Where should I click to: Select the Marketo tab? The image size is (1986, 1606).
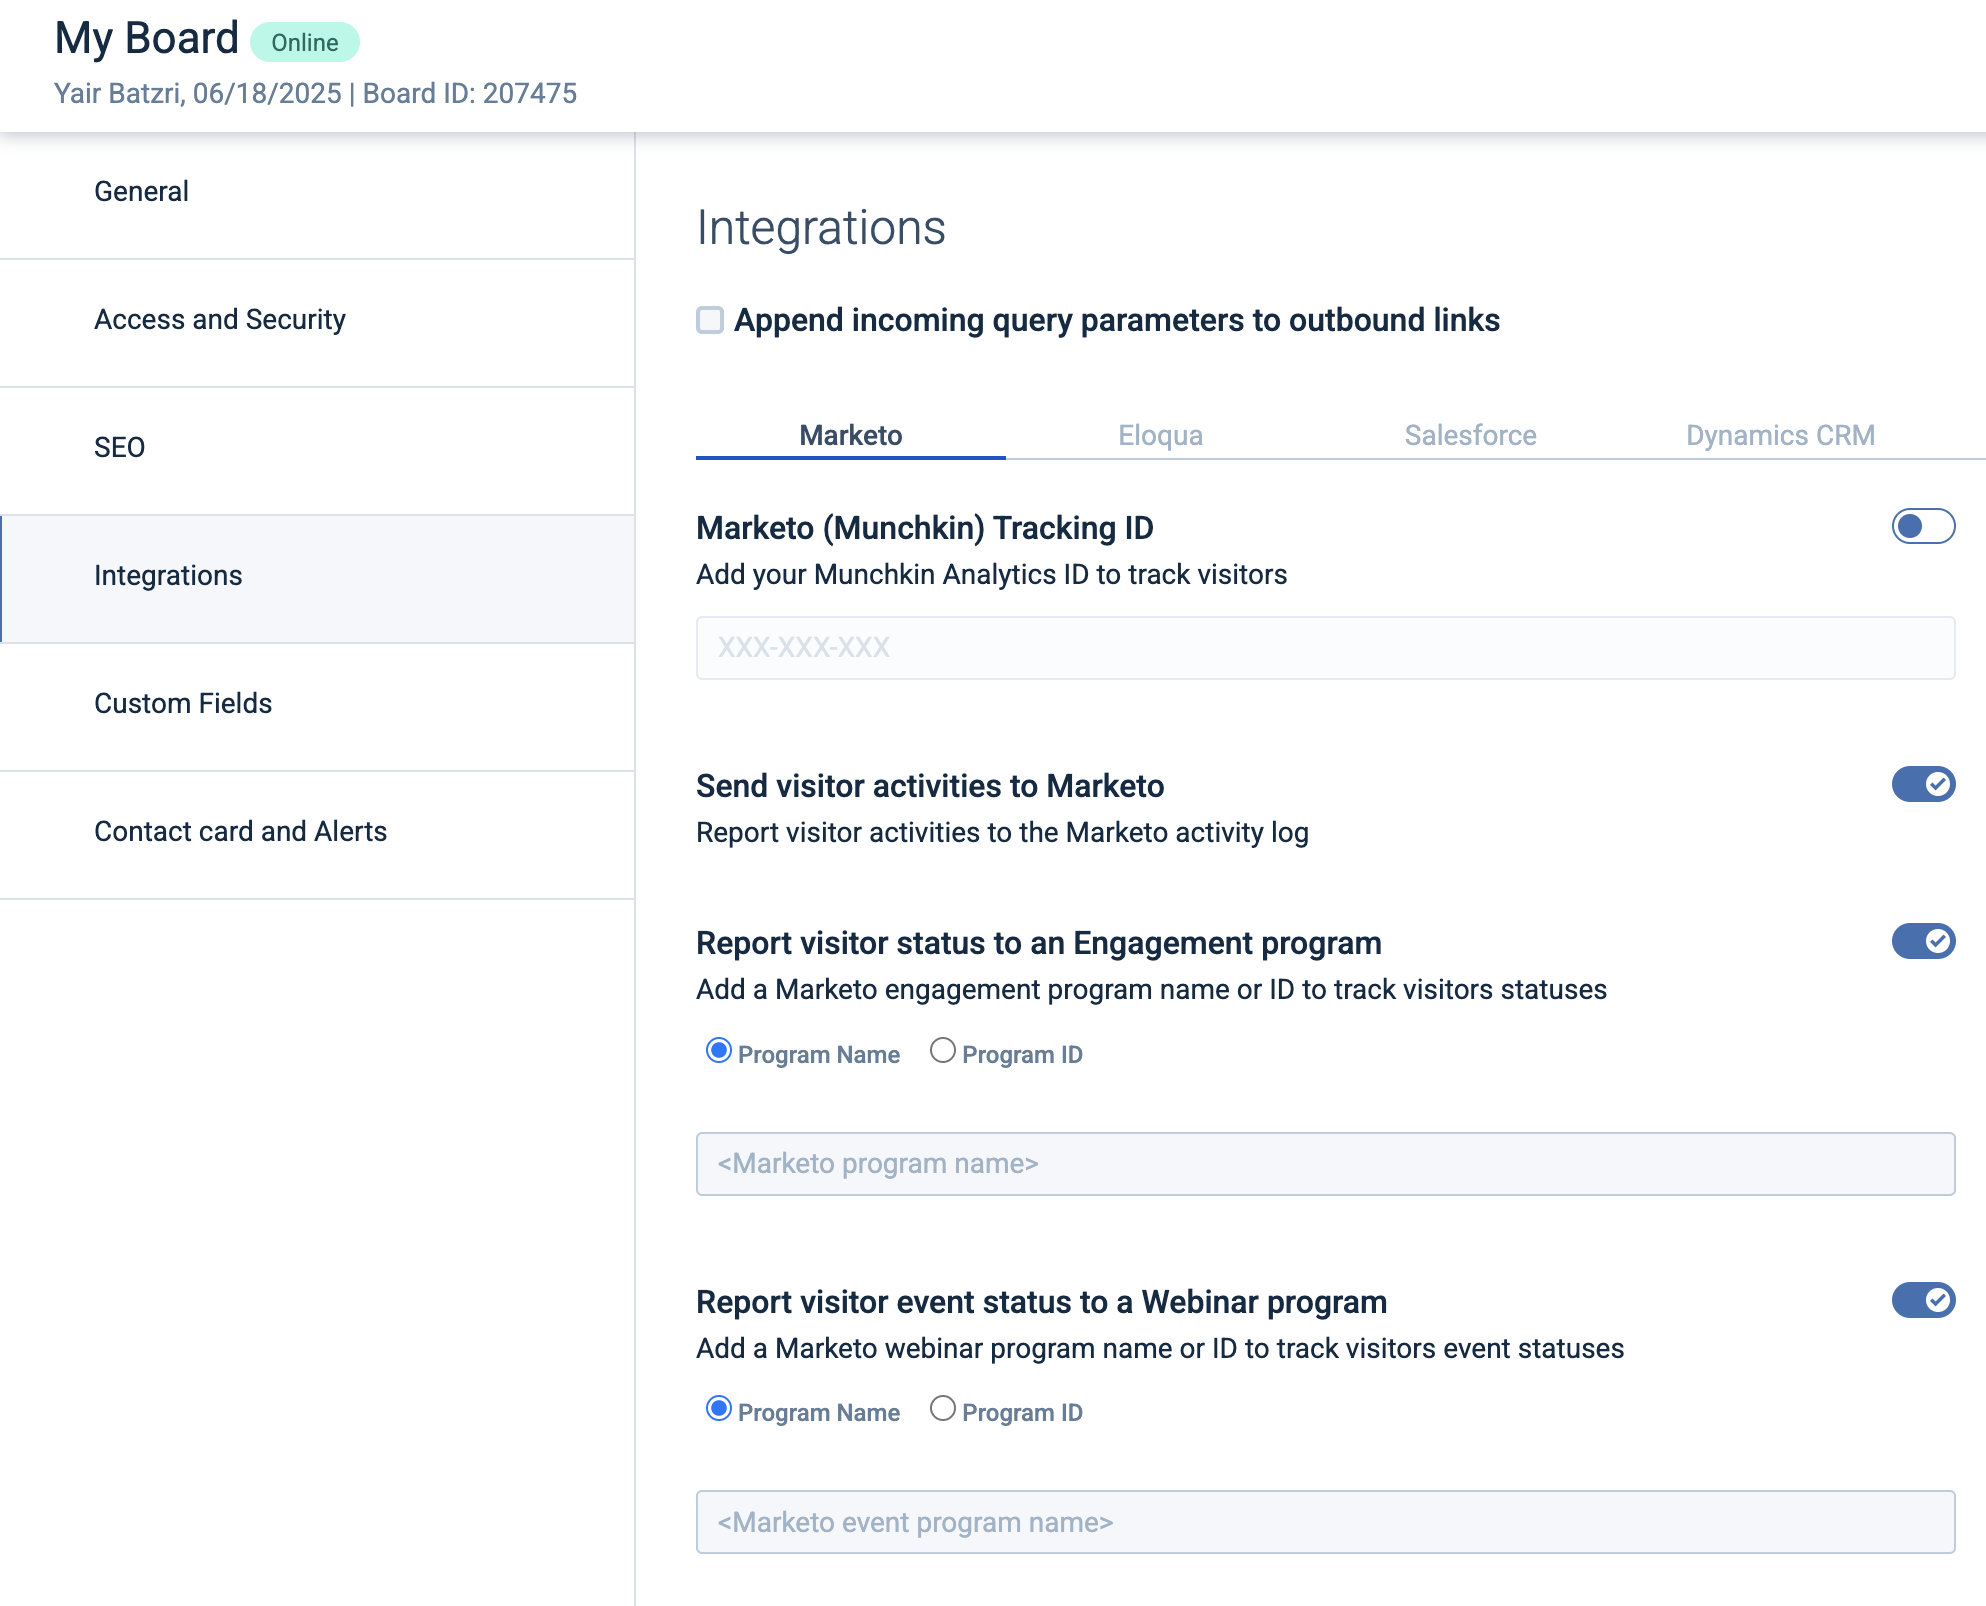pyautogui.click(x=850, y=435)
